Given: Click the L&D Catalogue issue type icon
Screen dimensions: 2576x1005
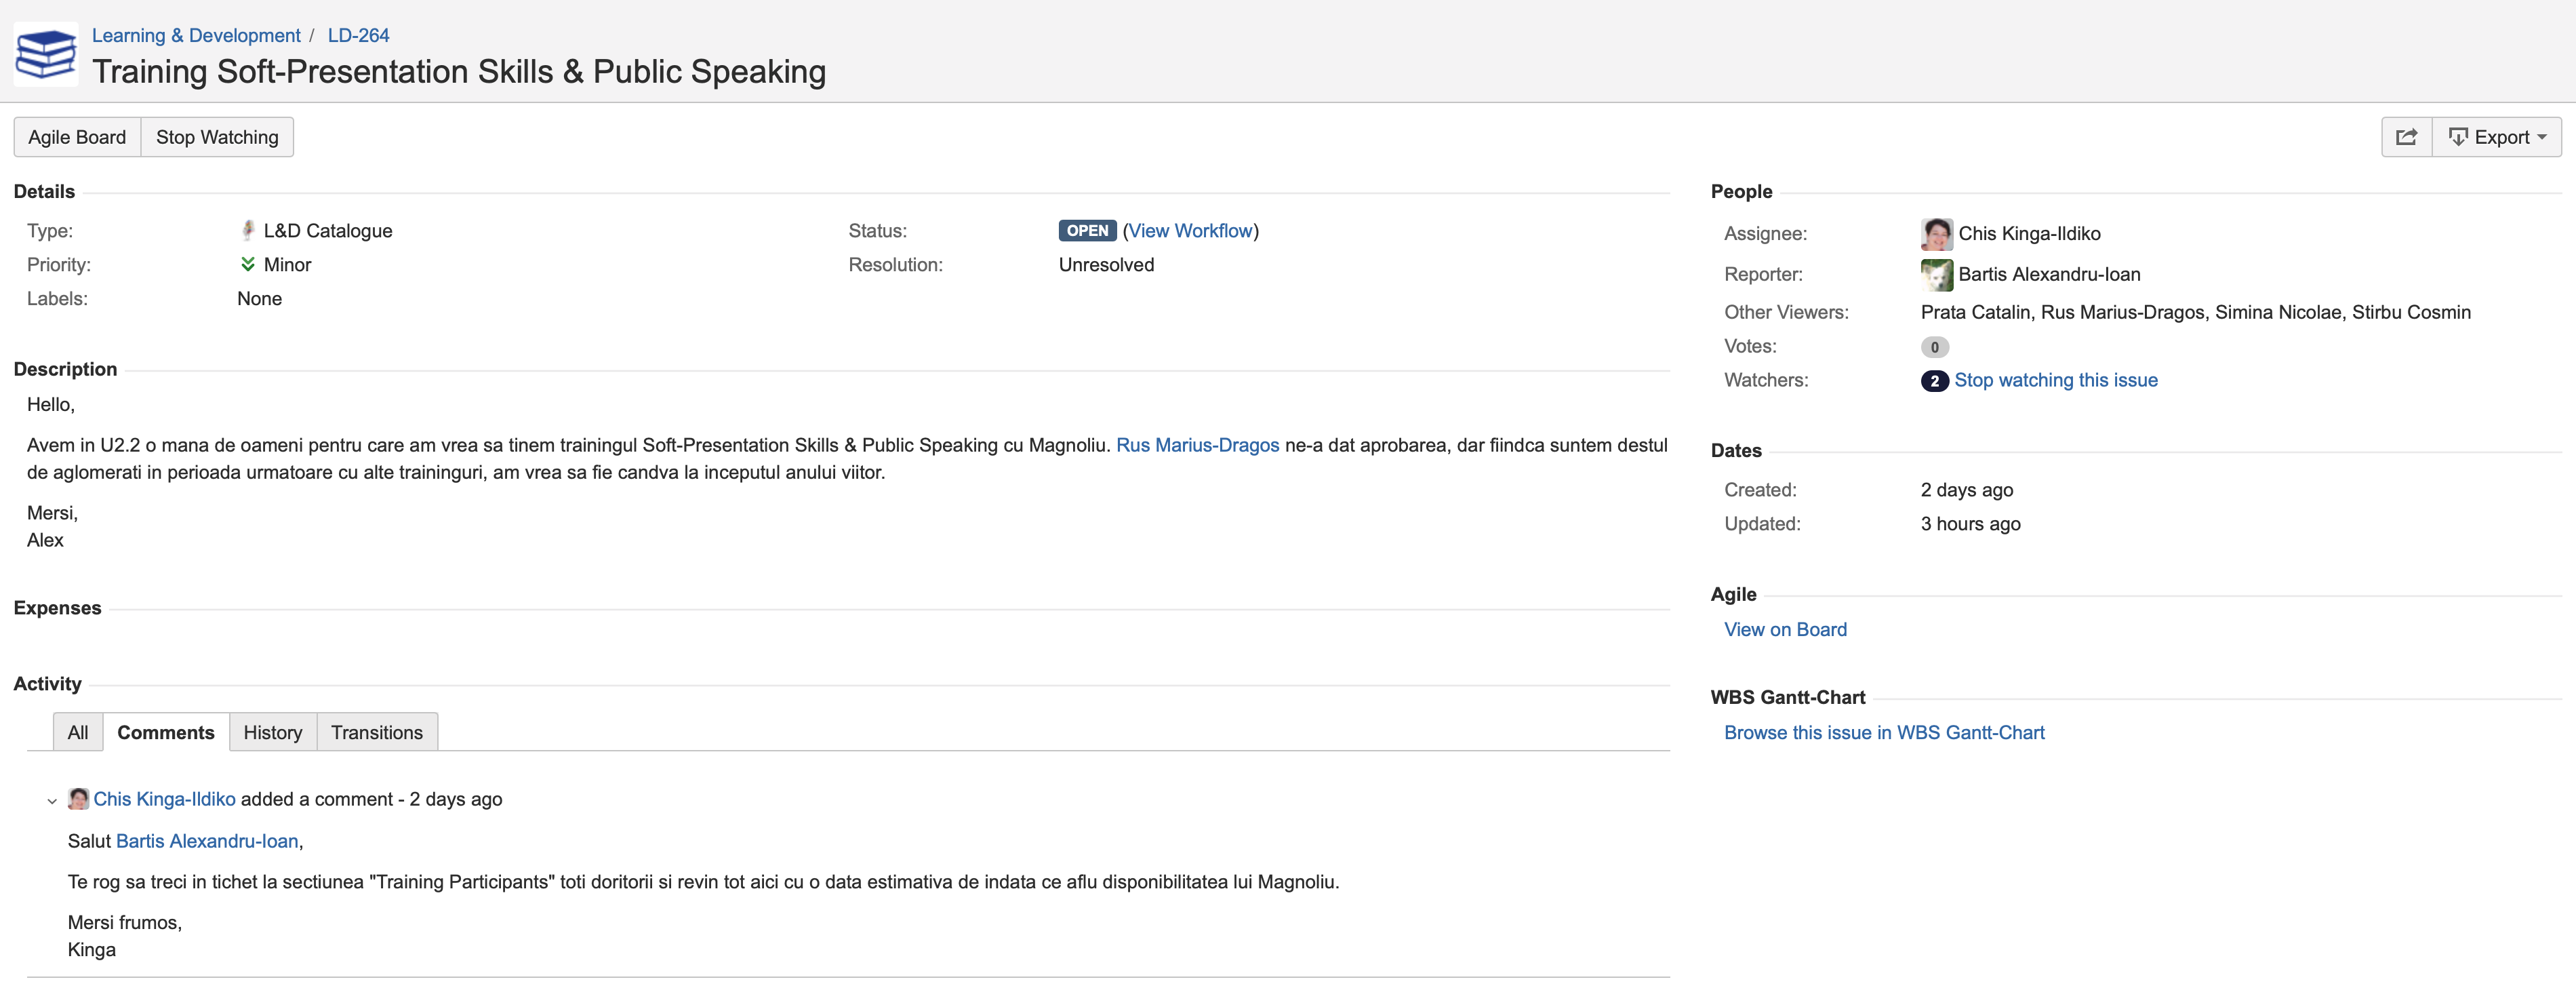Looking at the screenshot, I should coord(248,231).
